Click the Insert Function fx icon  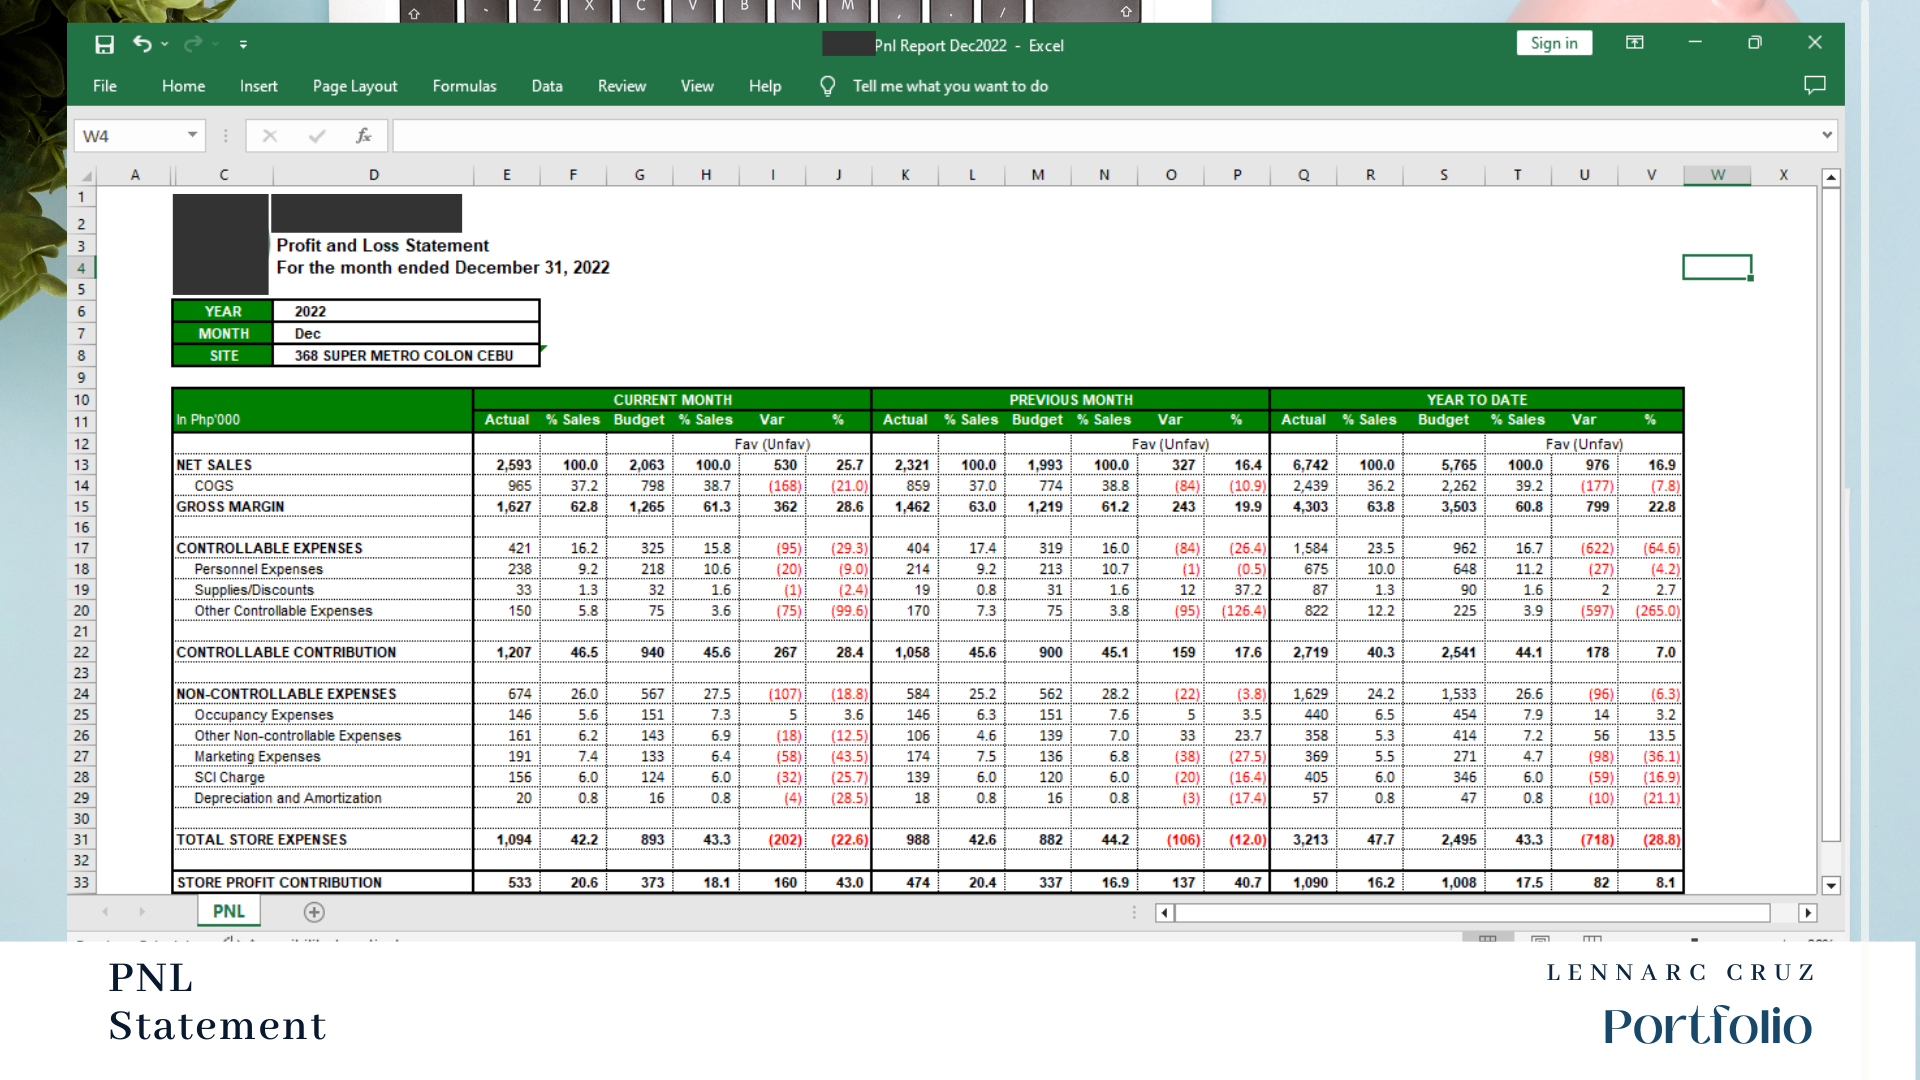pos(364,135)
